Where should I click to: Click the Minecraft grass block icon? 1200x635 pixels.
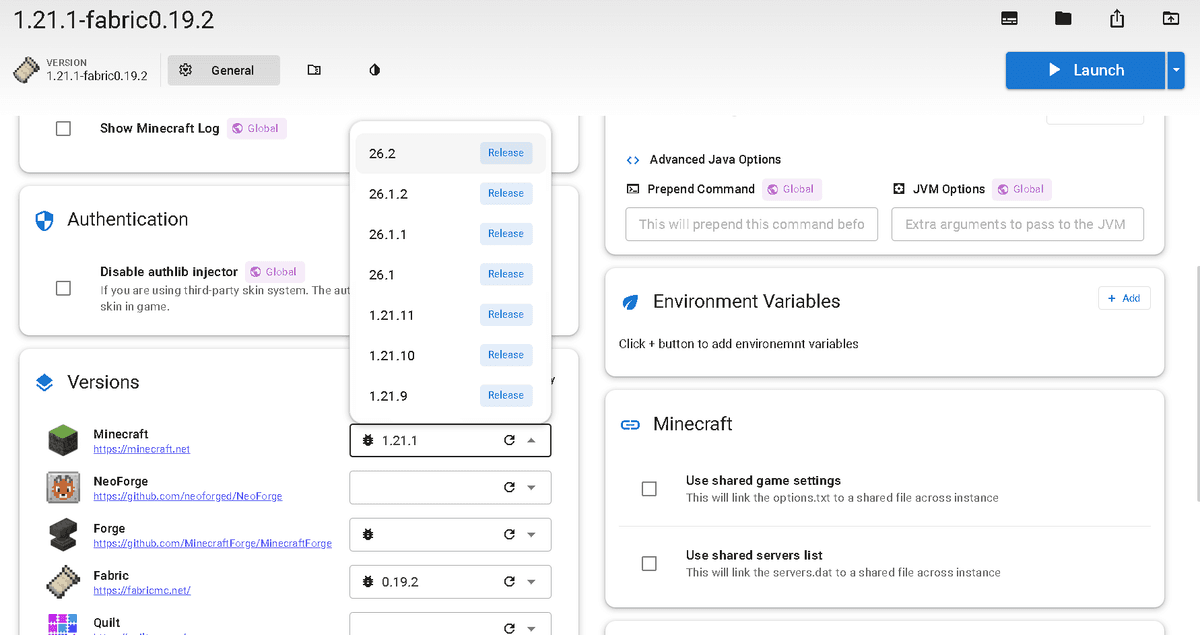click(62, 441)
